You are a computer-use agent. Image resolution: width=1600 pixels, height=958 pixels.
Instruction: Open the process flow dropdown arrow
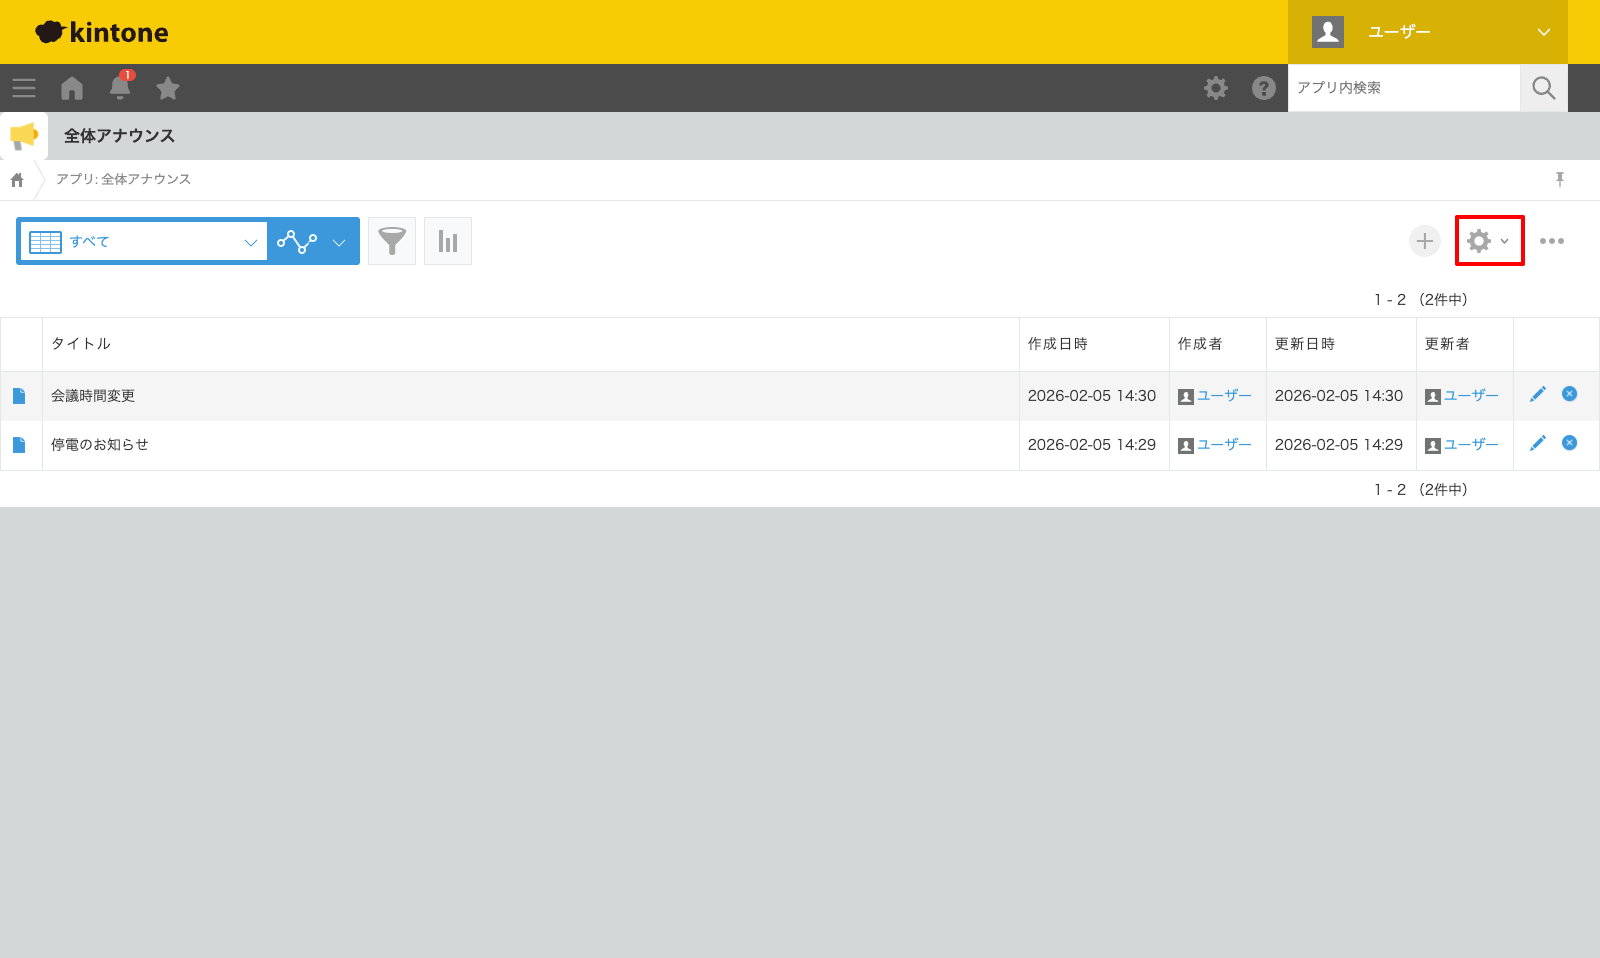(x=339, y=242)
